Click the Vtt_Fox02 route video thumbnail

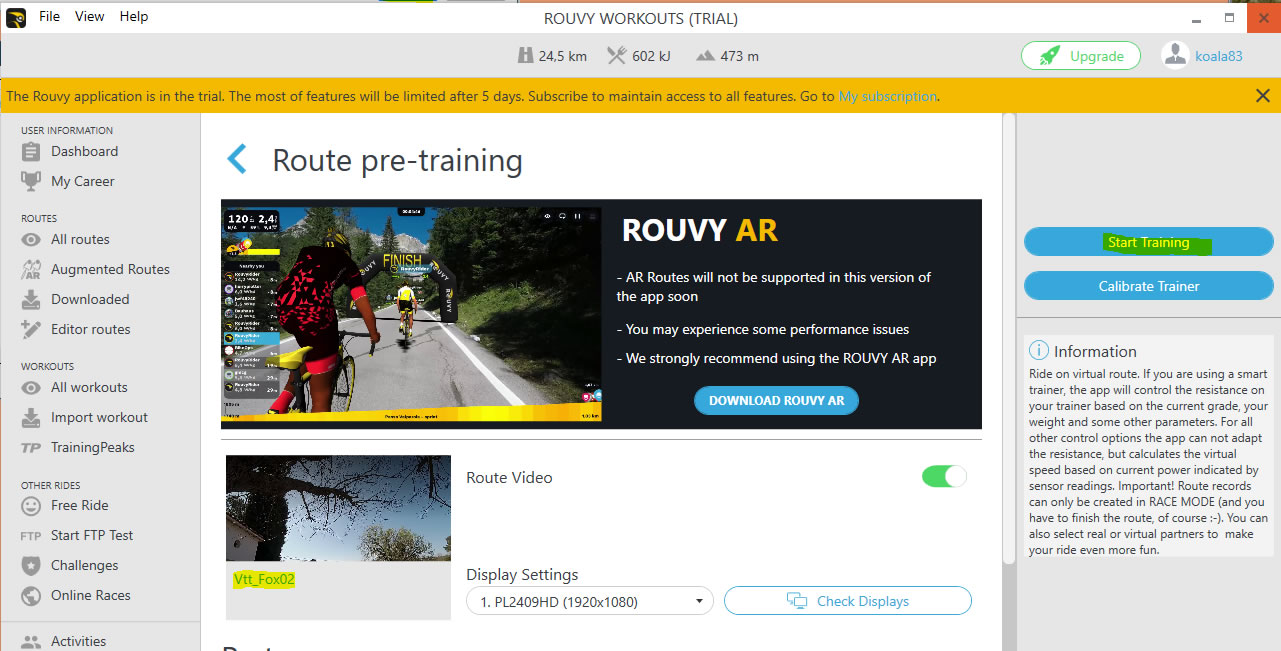point(338,508)
